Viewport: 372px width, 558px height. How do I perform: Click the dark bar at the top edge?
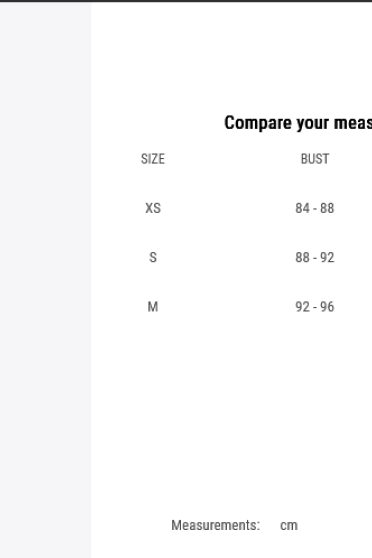click(x=186, y=1)
